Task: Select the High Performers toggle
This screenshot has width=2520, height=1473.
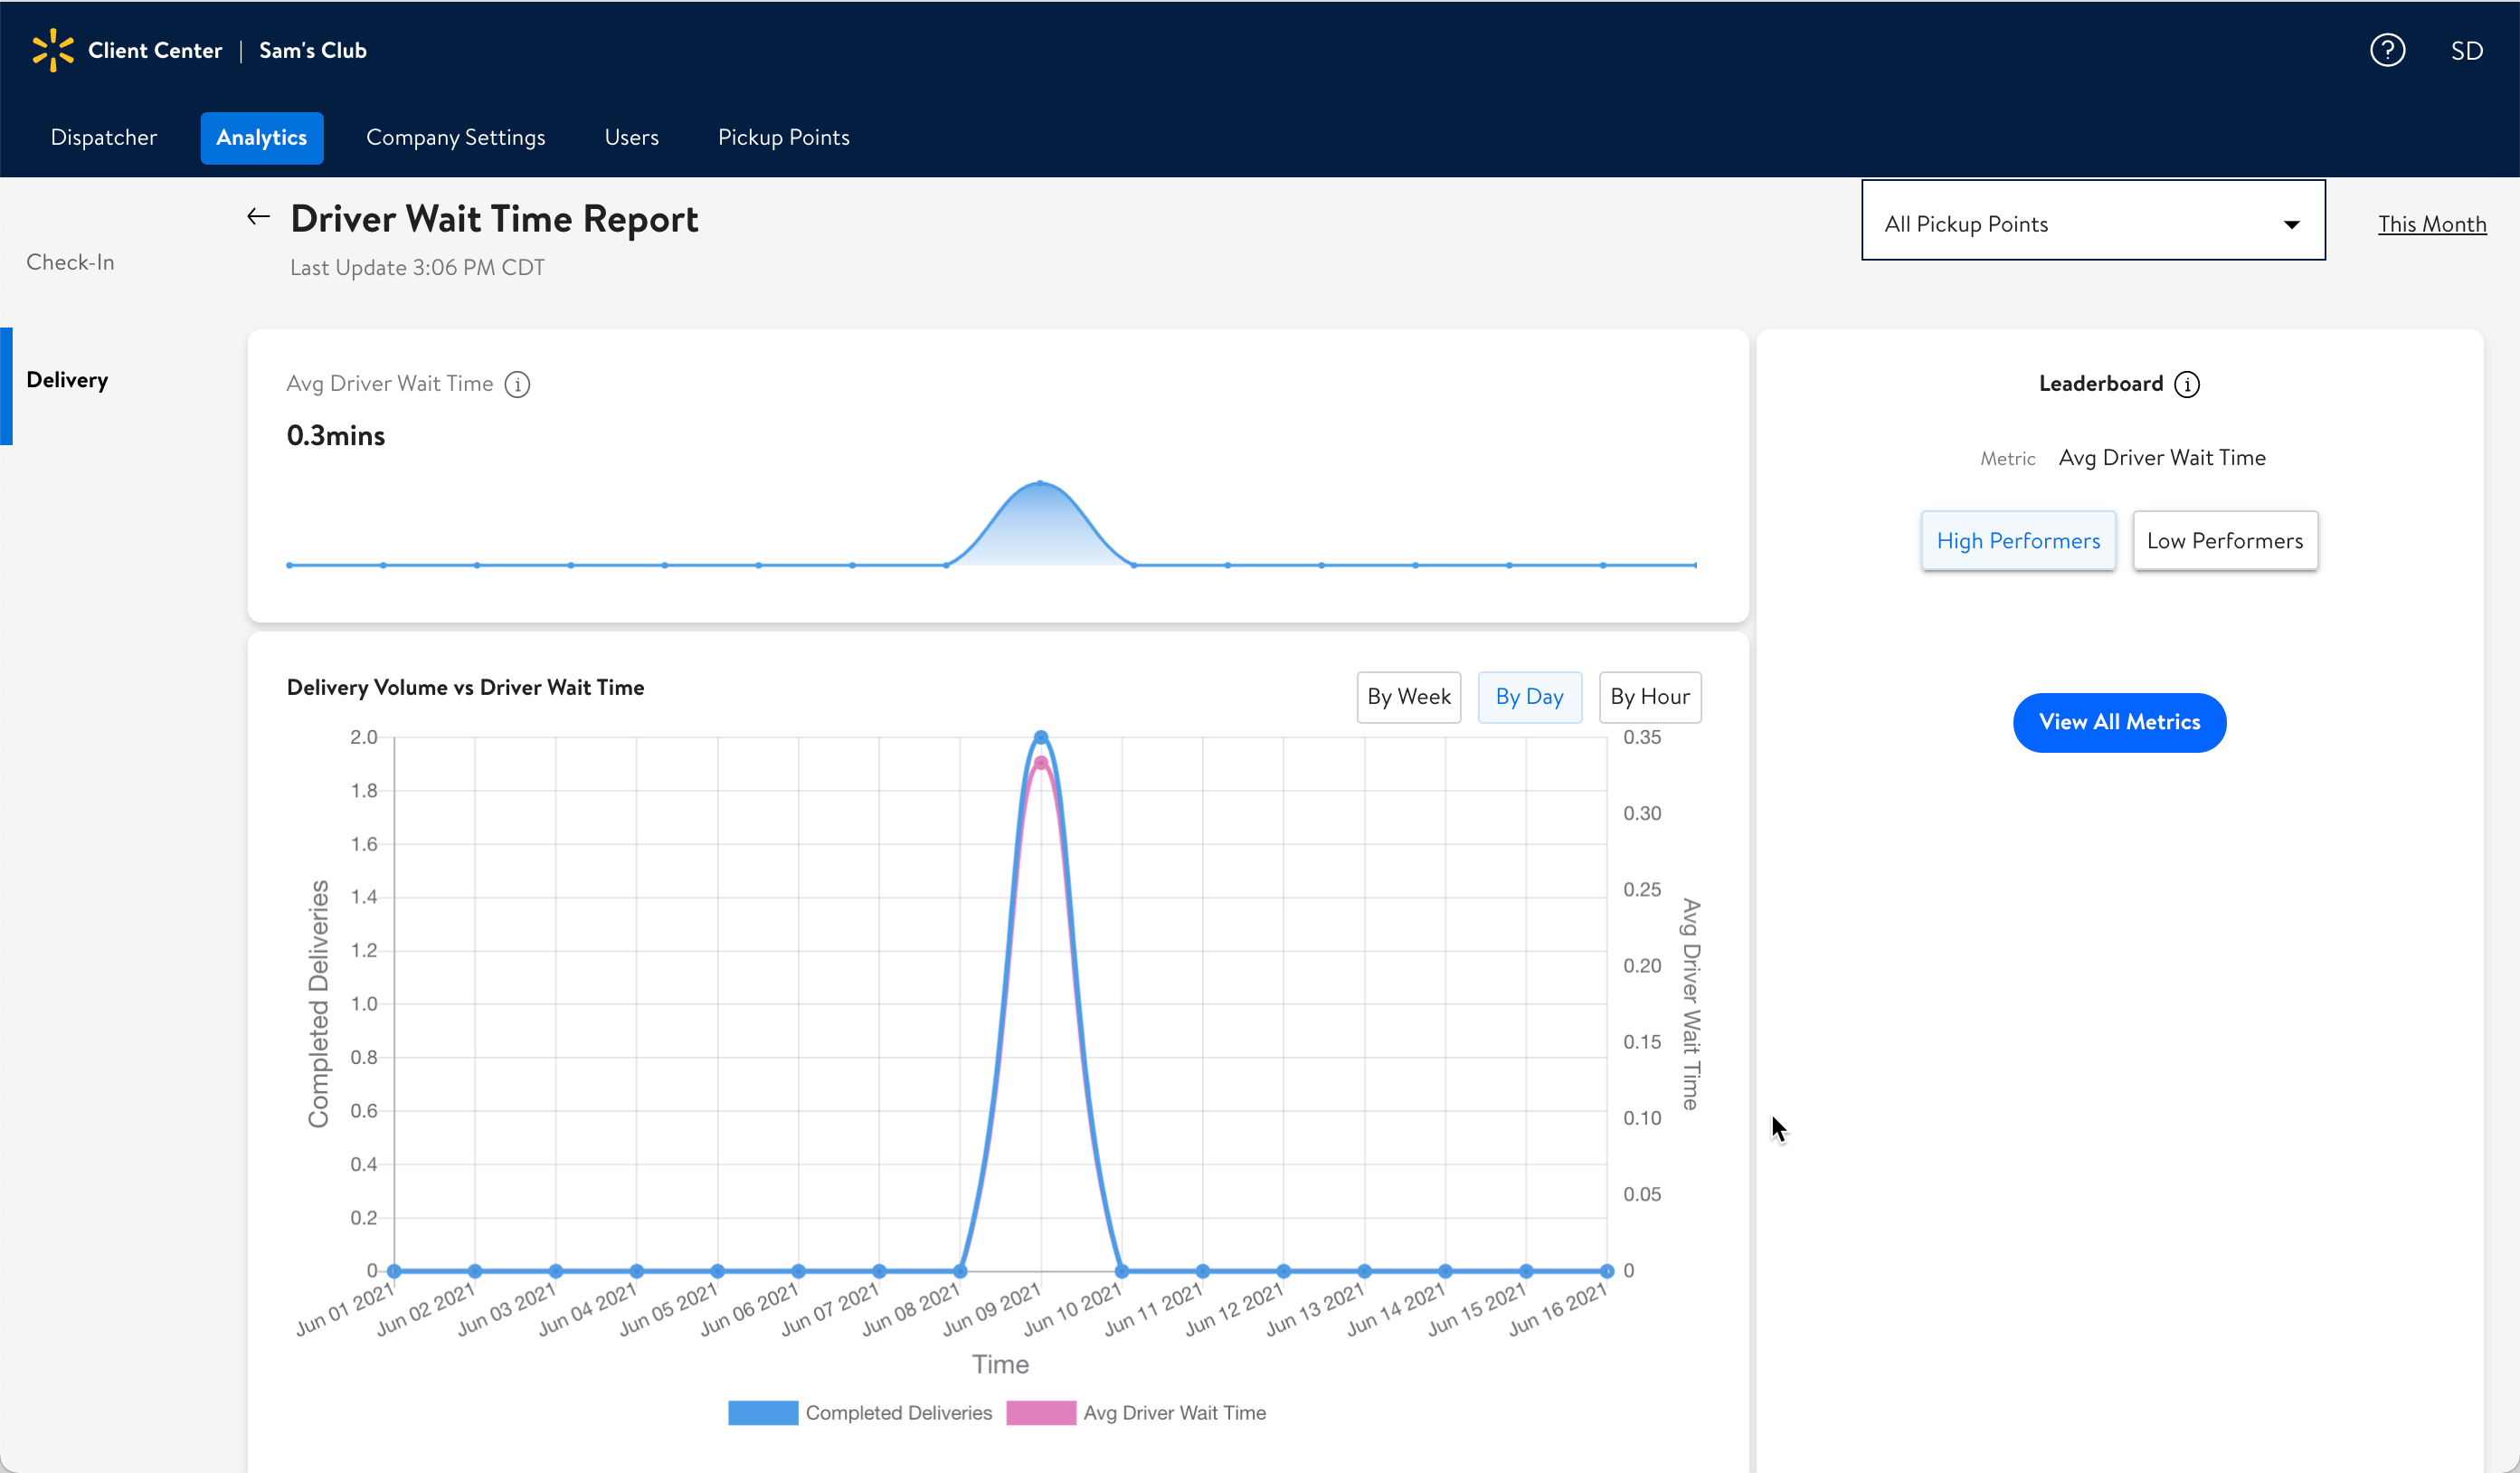Action: (2018, 541)
